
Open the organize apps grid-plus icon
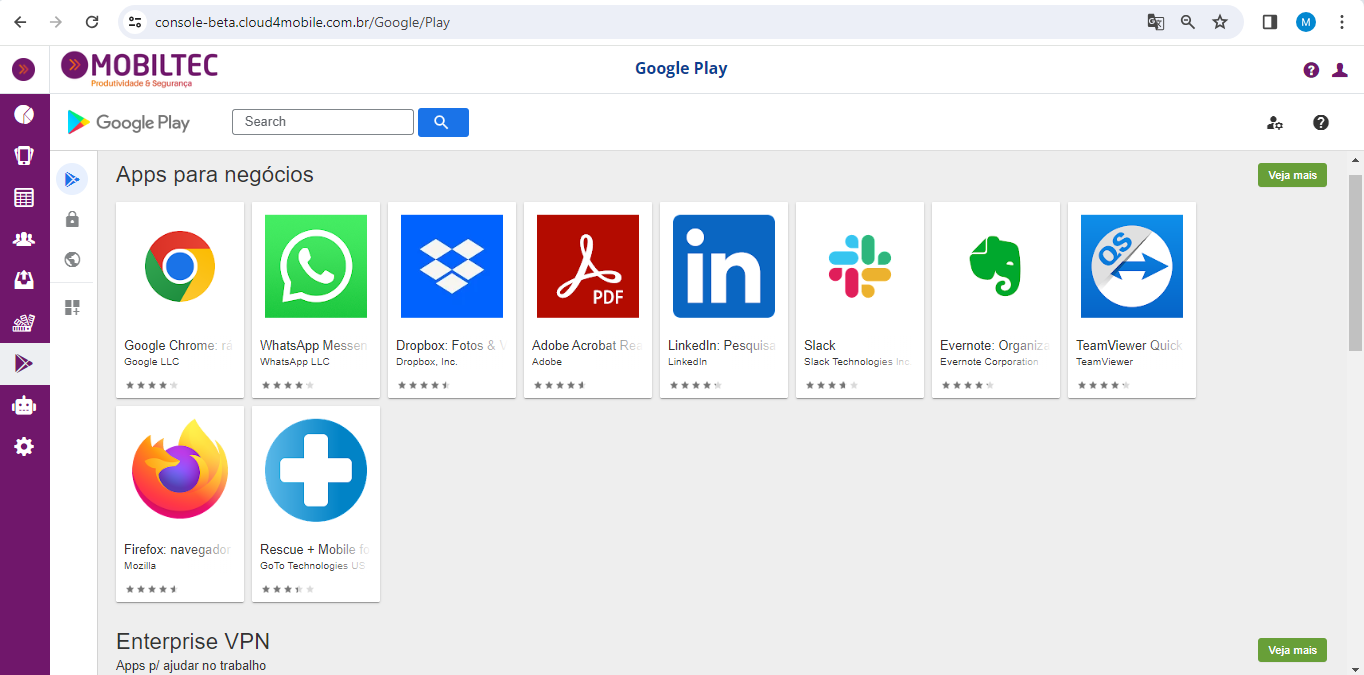click(x=72, y=307)
